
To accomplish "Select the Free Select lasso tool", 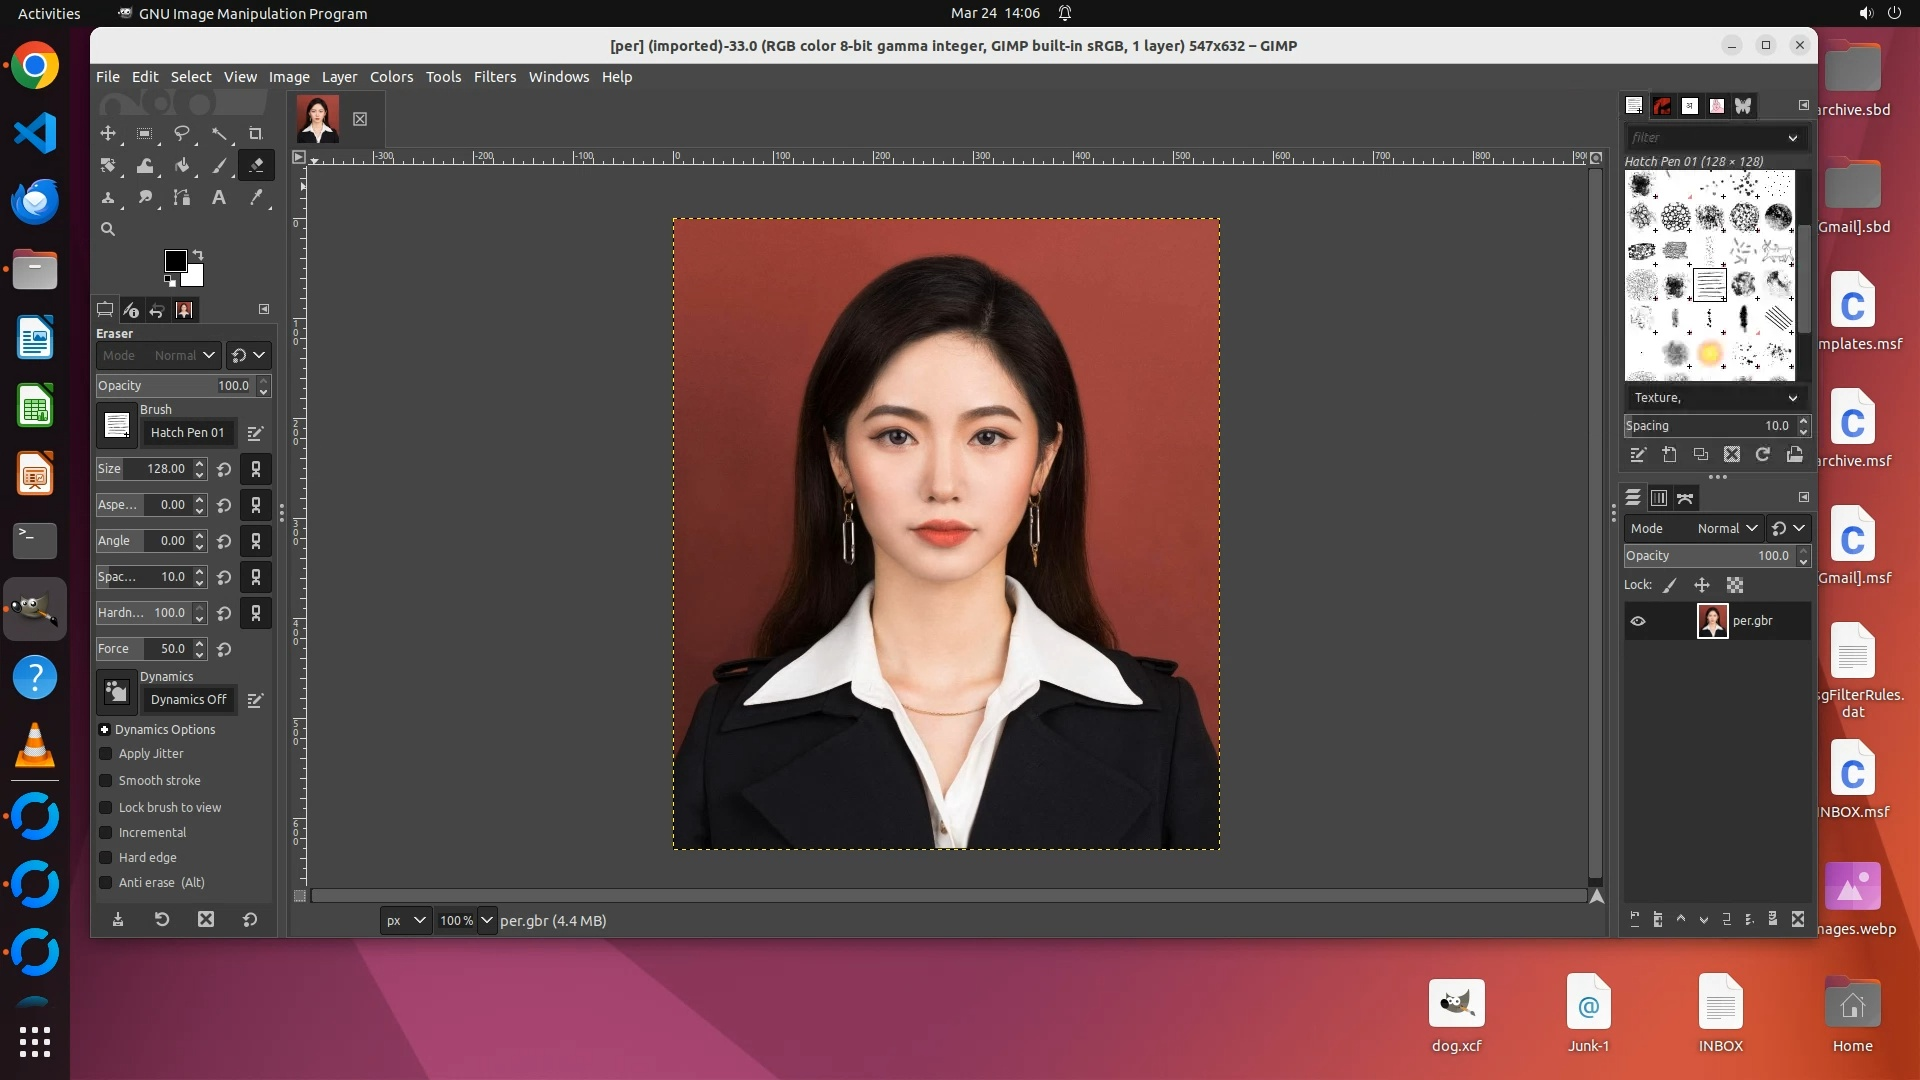I will point(182,134).
